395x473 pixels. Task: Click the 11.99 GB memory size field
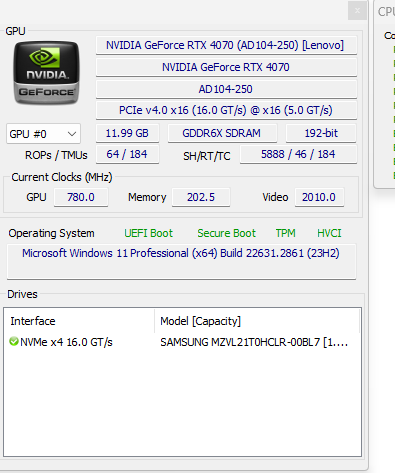pyautogui.click(x=127, y=133)
